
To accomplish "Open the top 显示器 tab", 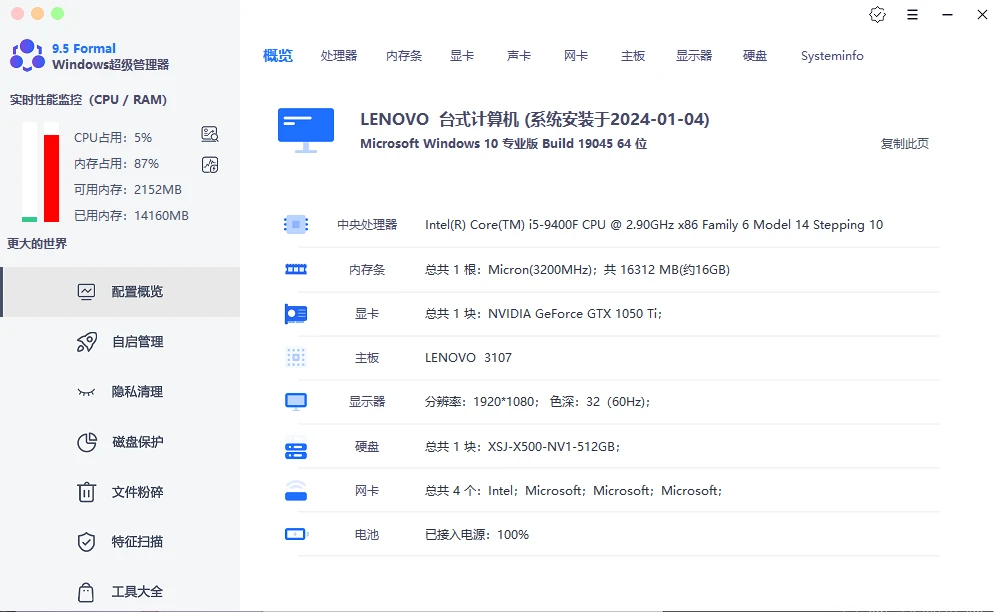I will [694, 56].
